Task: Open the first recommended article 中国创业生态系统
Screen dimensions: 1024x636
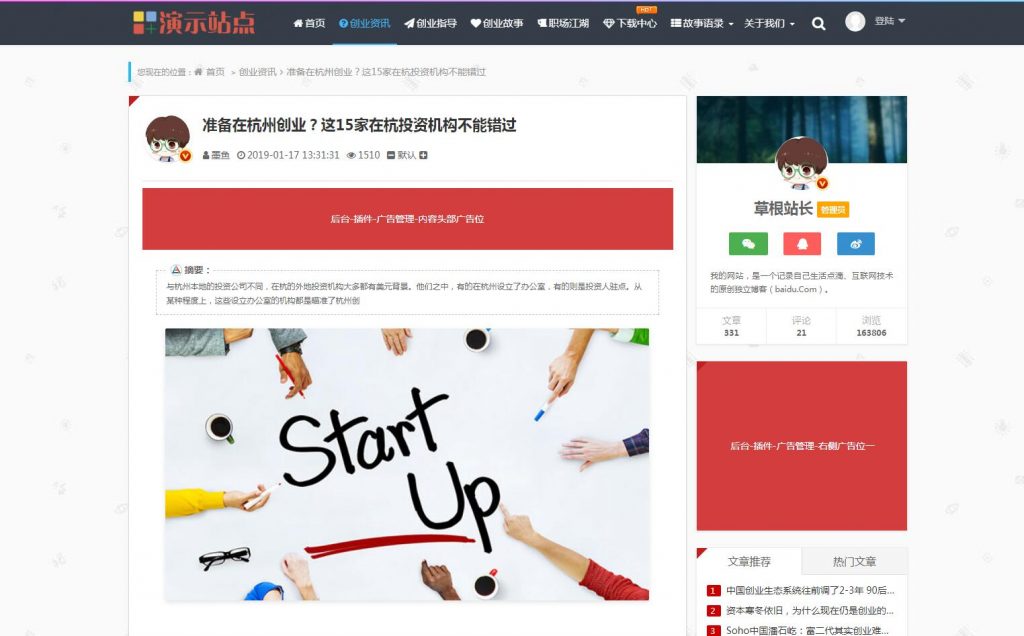Action: tap(810, 590)
